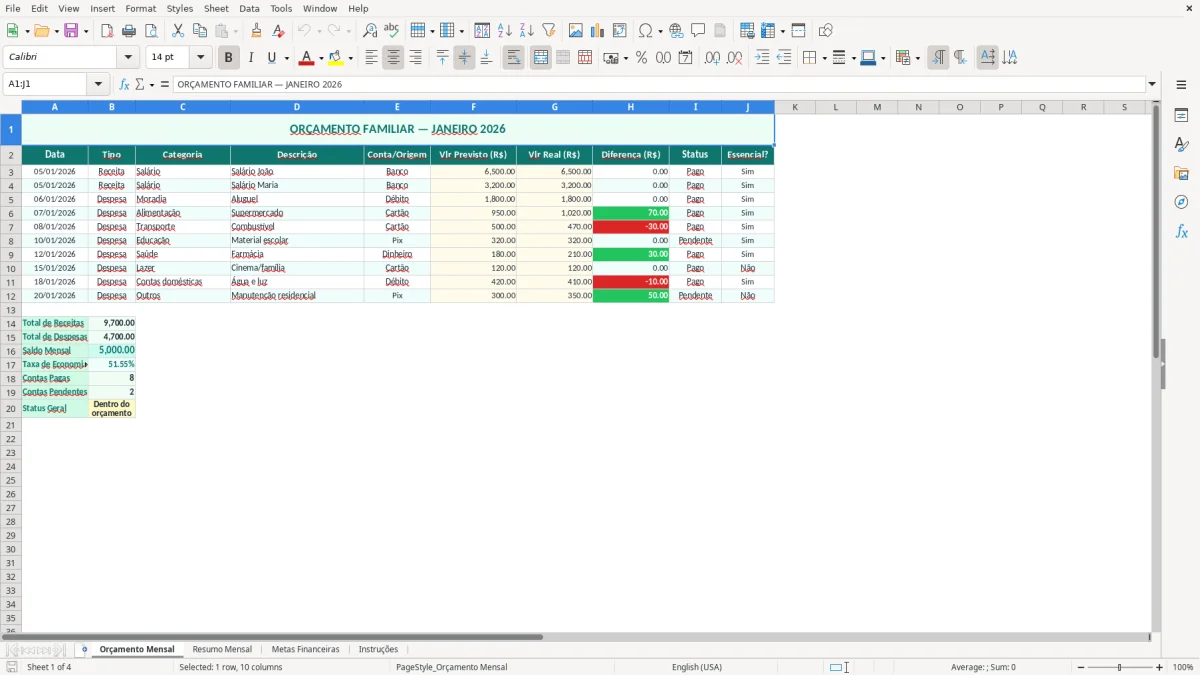This screenshot has height=675, width=1200.
Task: Open Print Preview from the toolbar
Action: point(151,31)
